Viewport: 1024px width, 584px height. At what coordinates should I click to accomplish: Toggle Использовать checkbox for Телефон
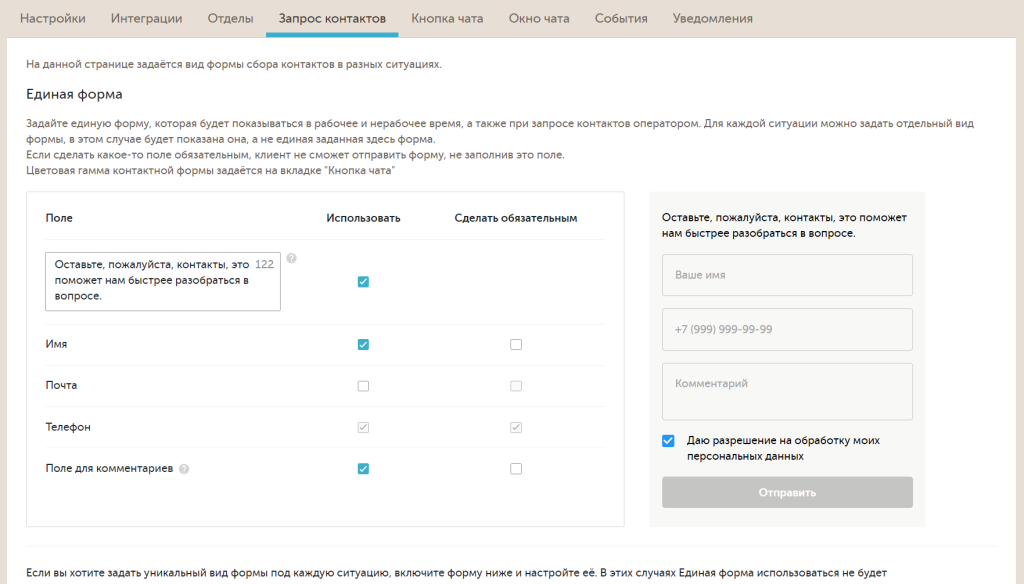click(x=363, y=427)
